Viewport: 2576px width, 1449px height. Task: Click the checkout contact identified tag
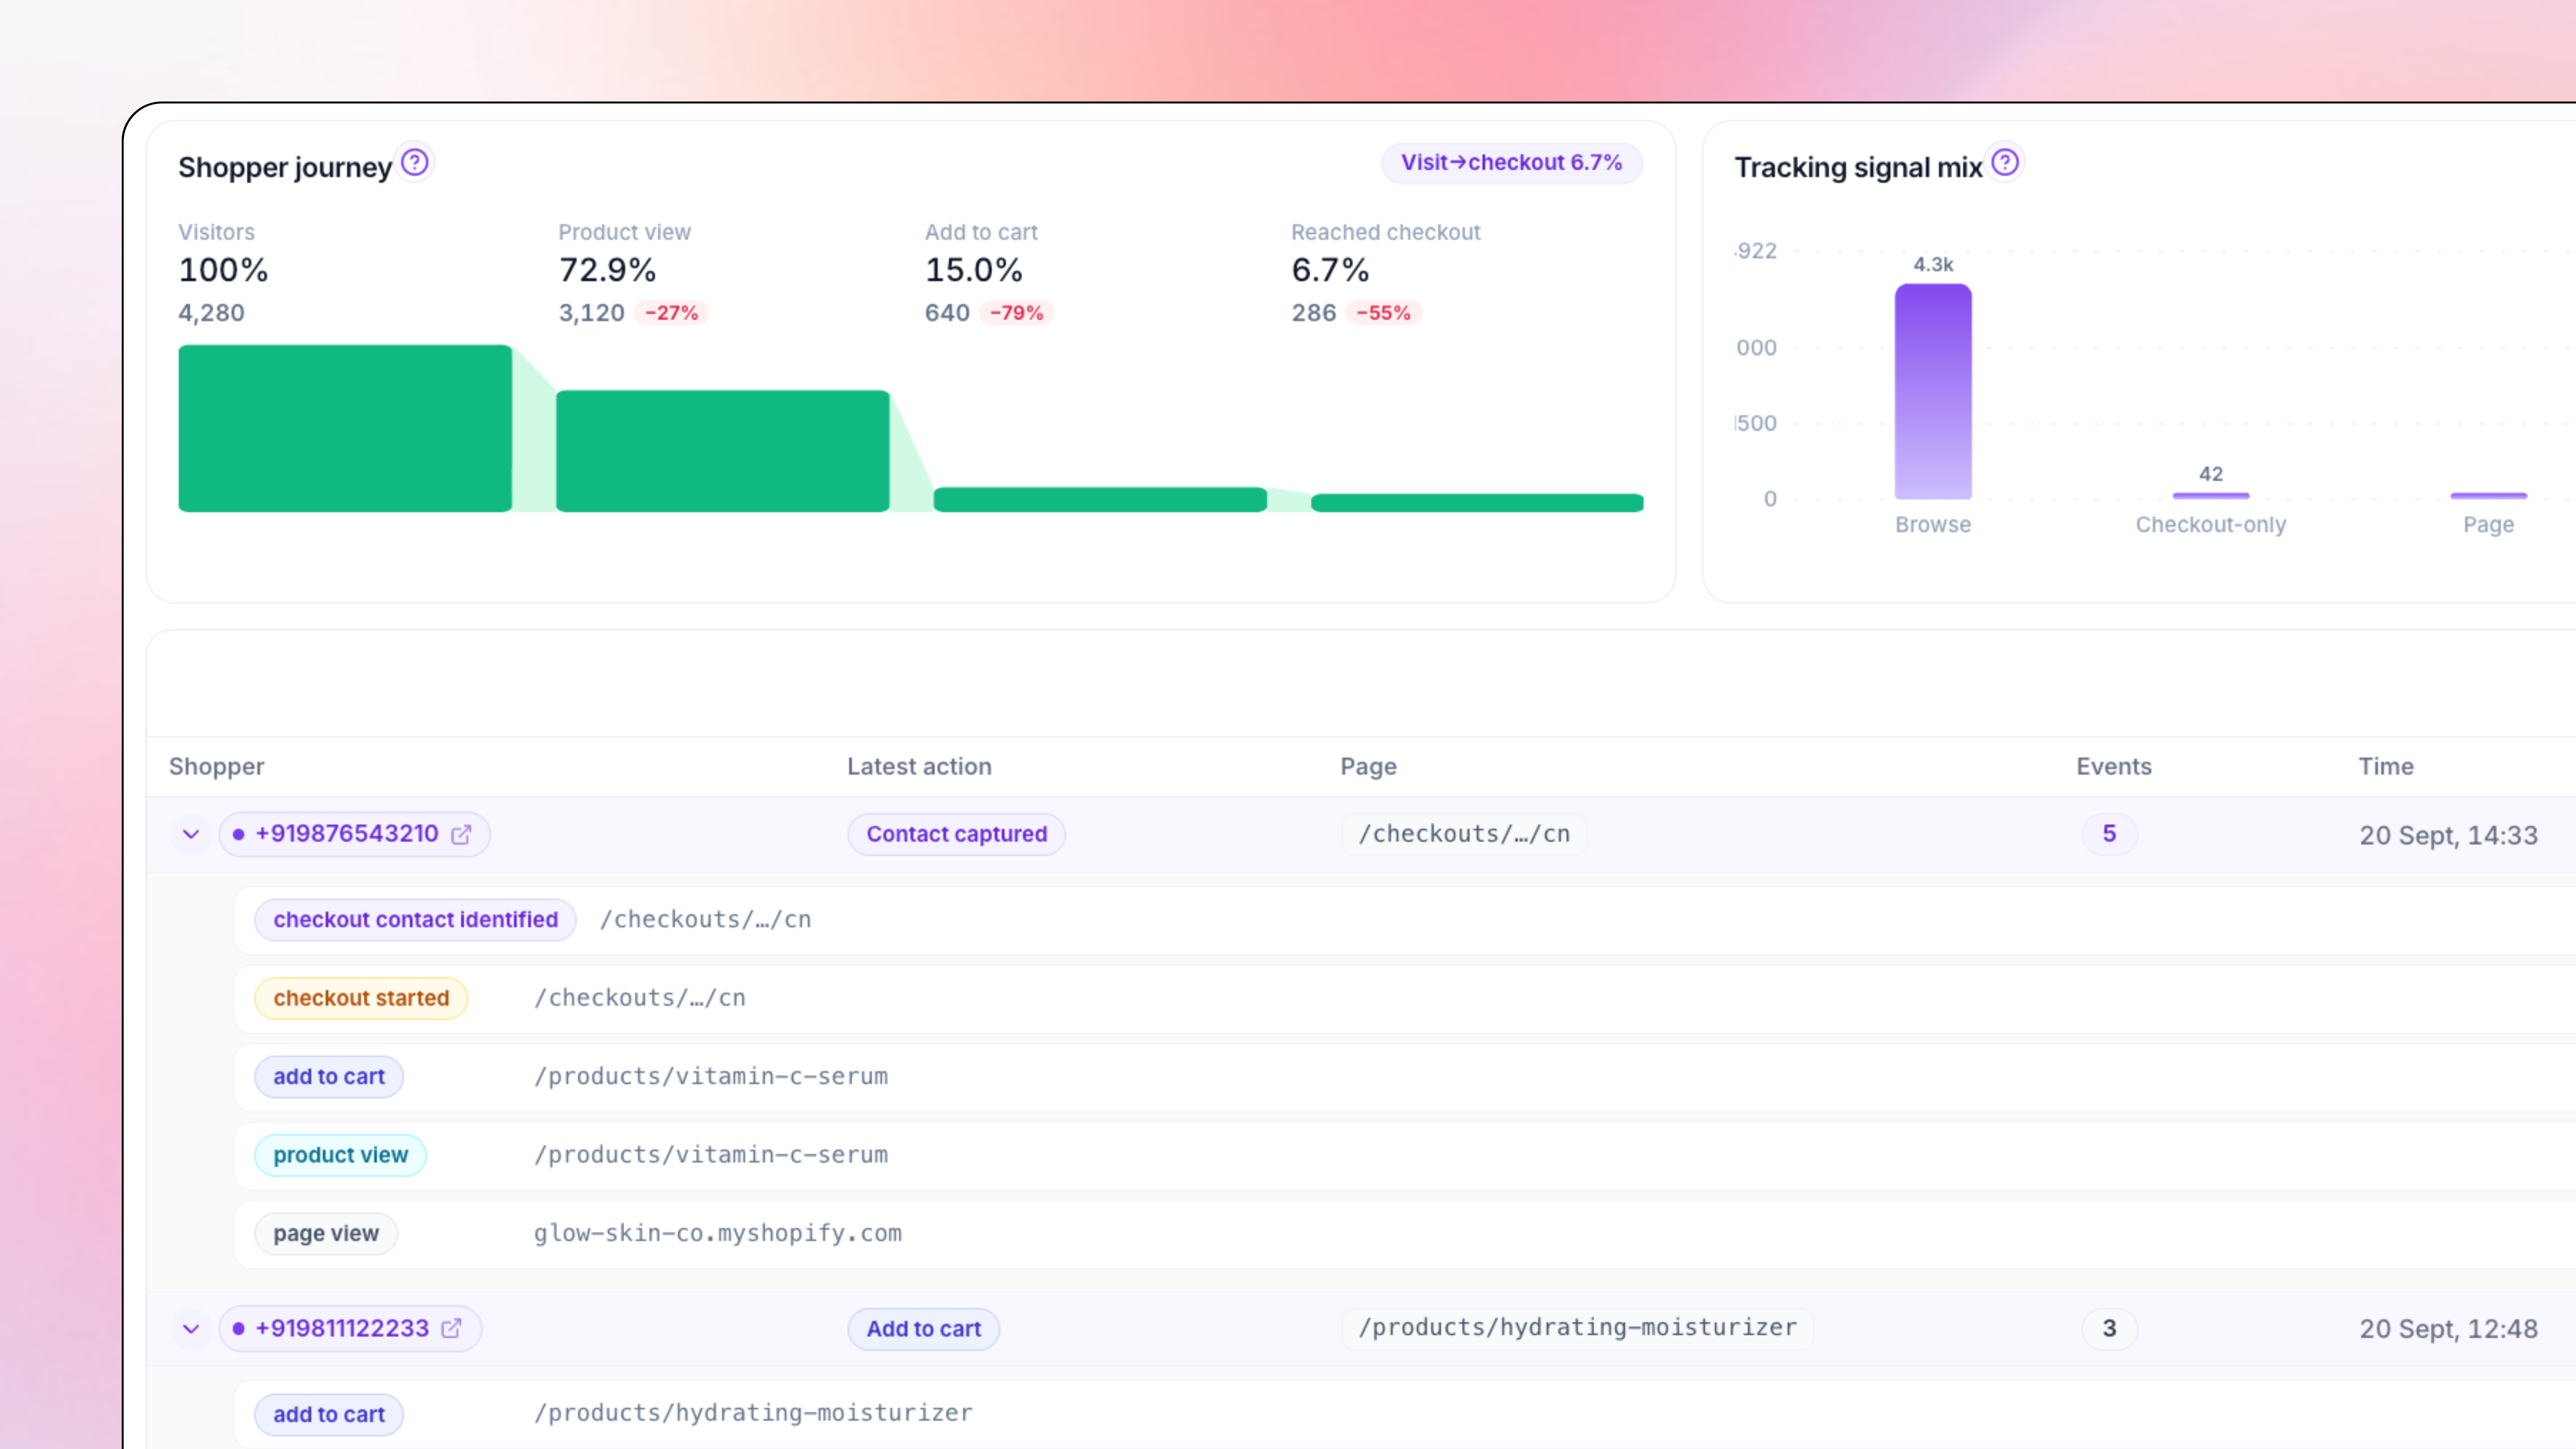pyautogui.click(x=415, y=919)
